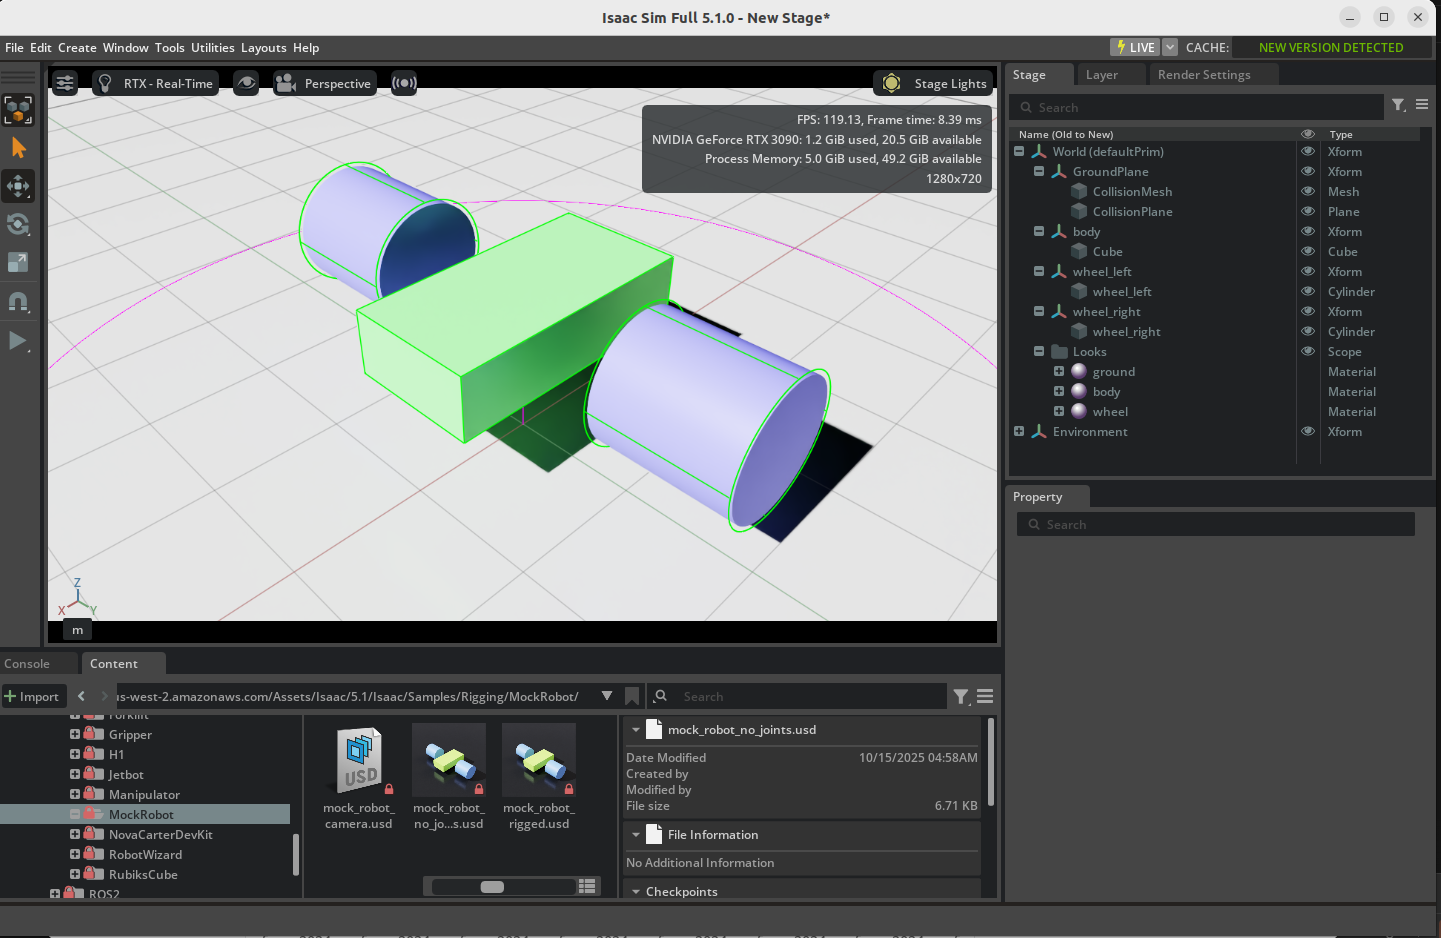Select the Move tool in the viewport toolbar
This screenshot has height=938, width=1441.
pyautogui.click(x=18, y=186)
